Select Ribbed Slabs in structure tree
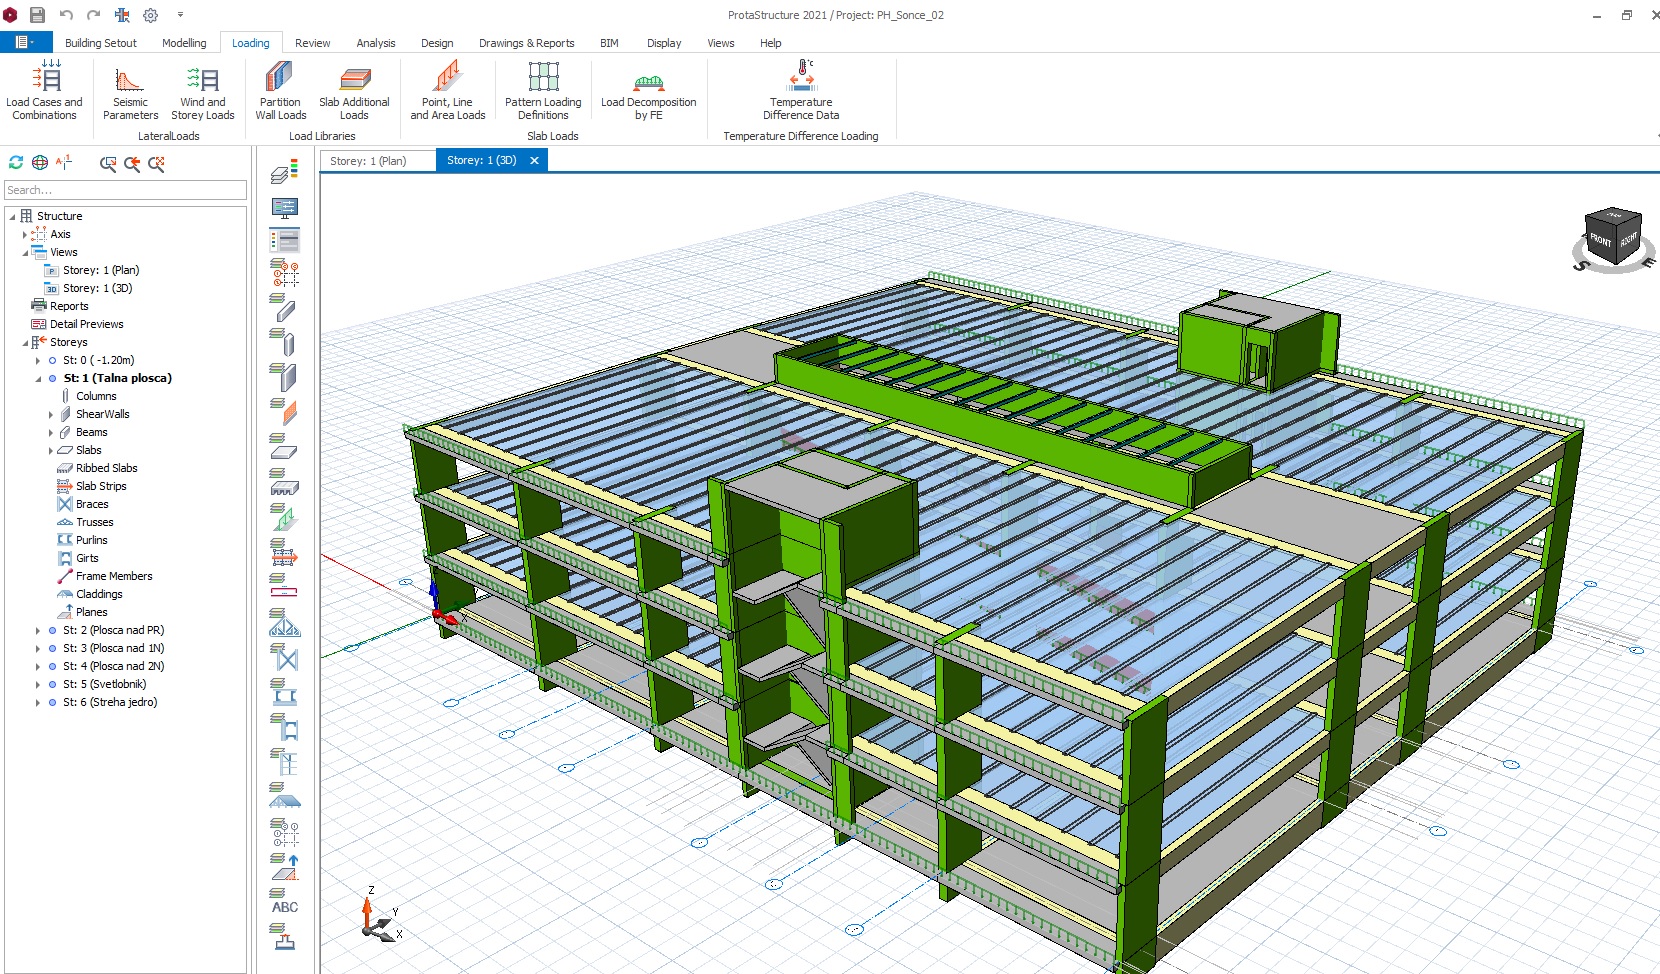This screenshot has width=1660, height=974. tap(106, 468)
